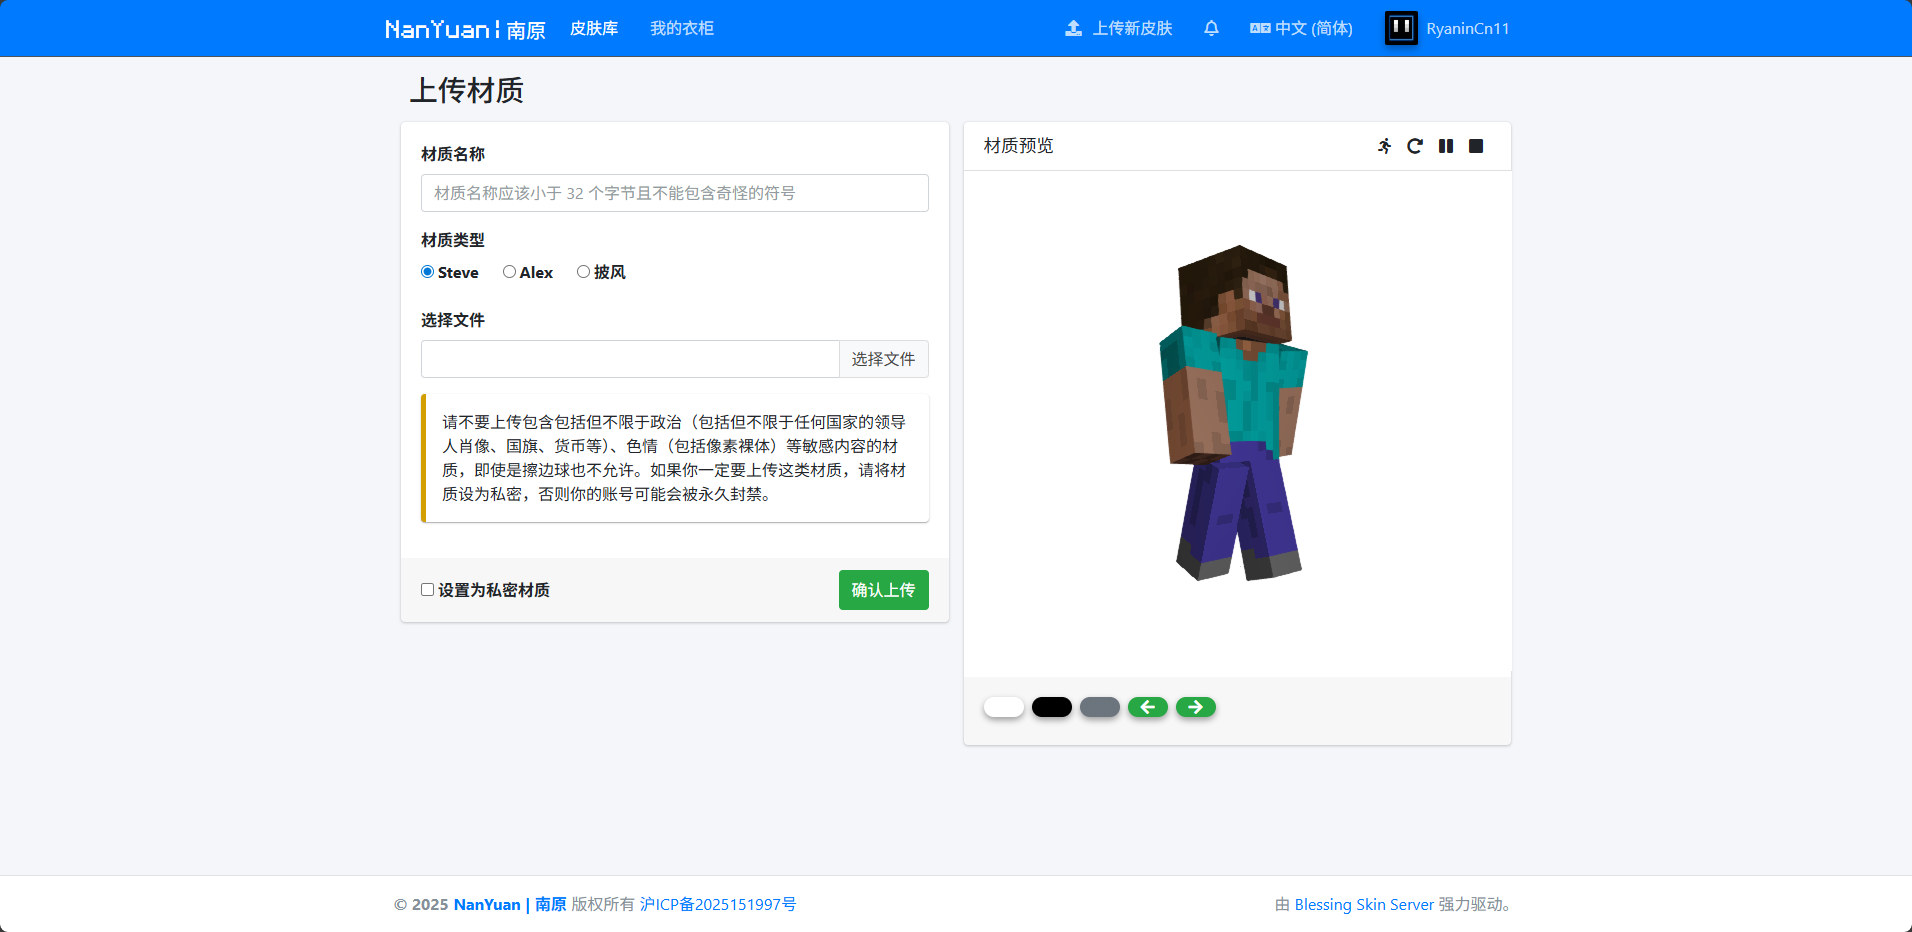Choose the 披风 cape radio option
The image size is (1912, 932).
coord(584,272)
